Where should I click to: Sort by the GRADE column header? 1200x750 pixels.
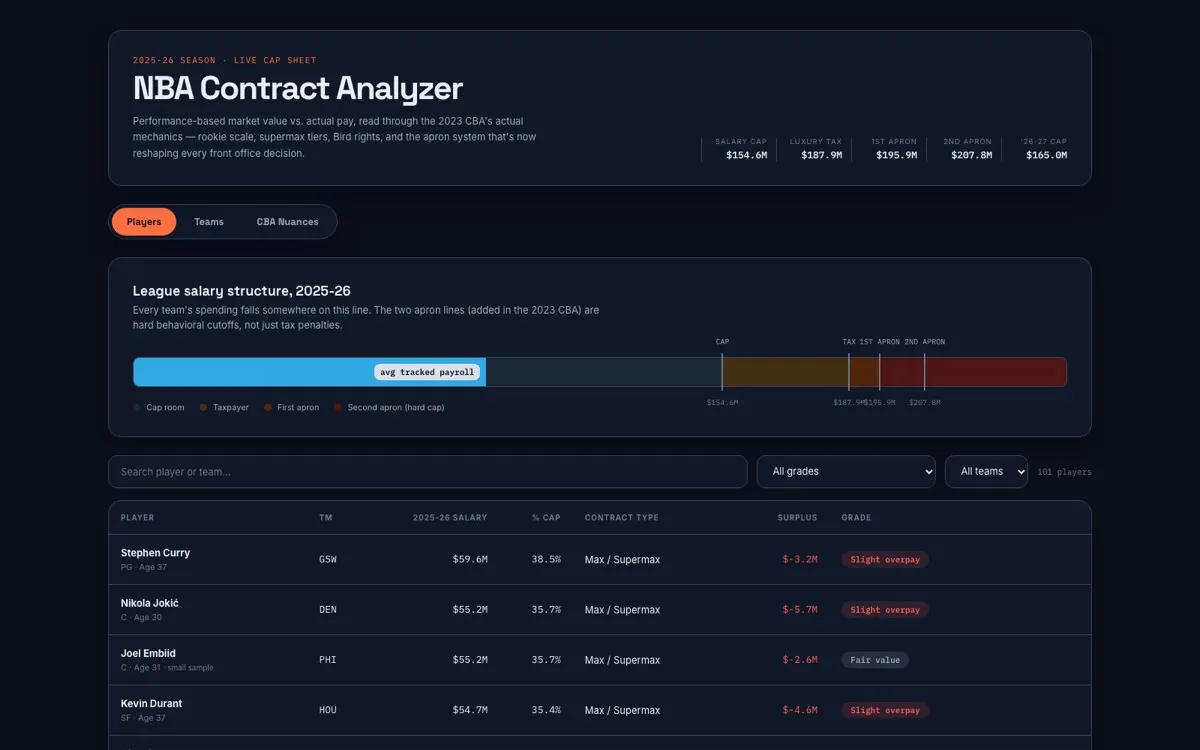856,518
